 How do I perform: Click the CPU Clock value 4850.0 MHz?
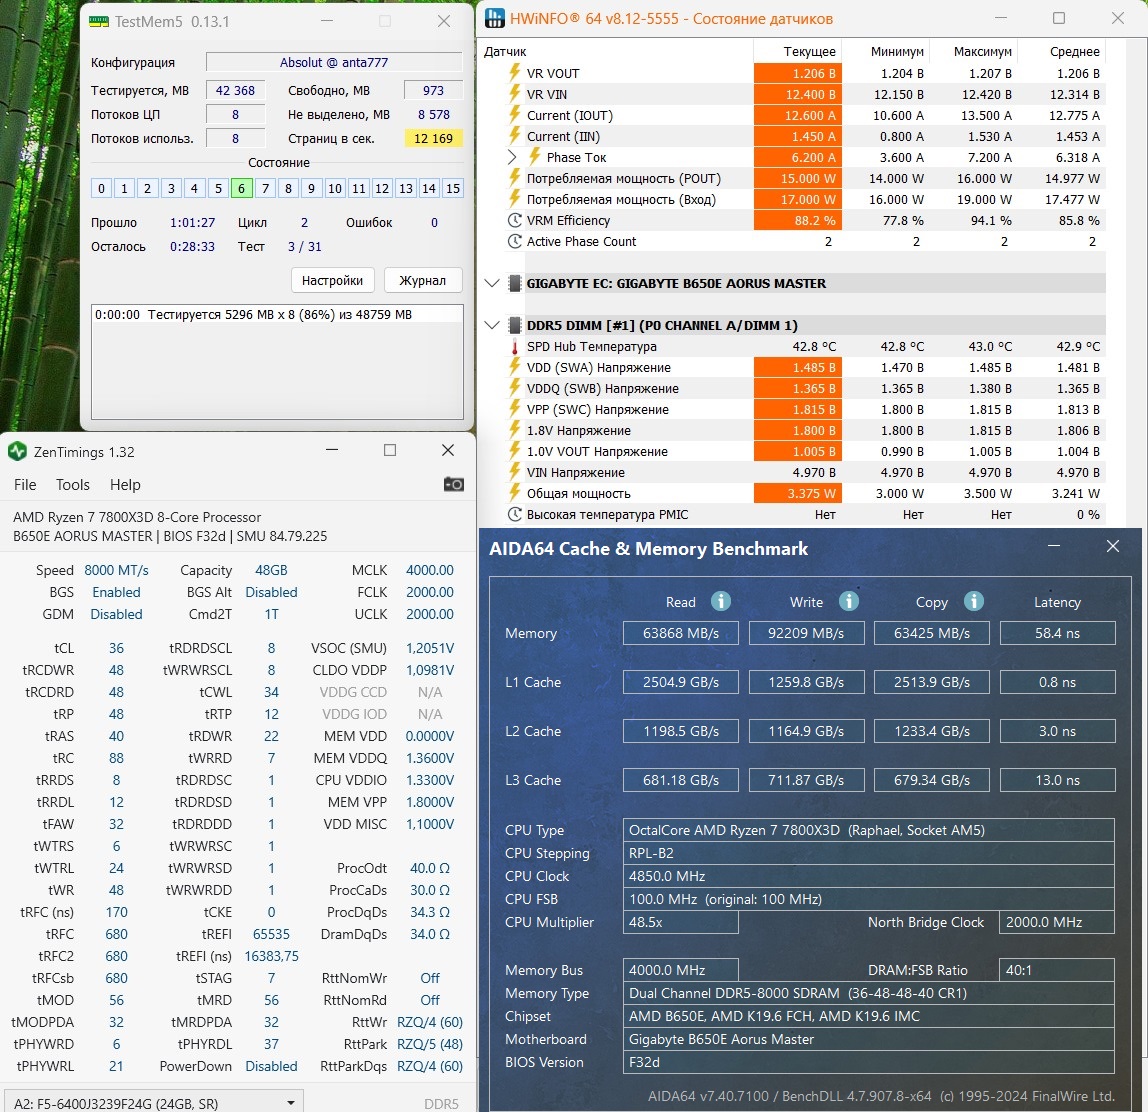[x=868, y=876]
